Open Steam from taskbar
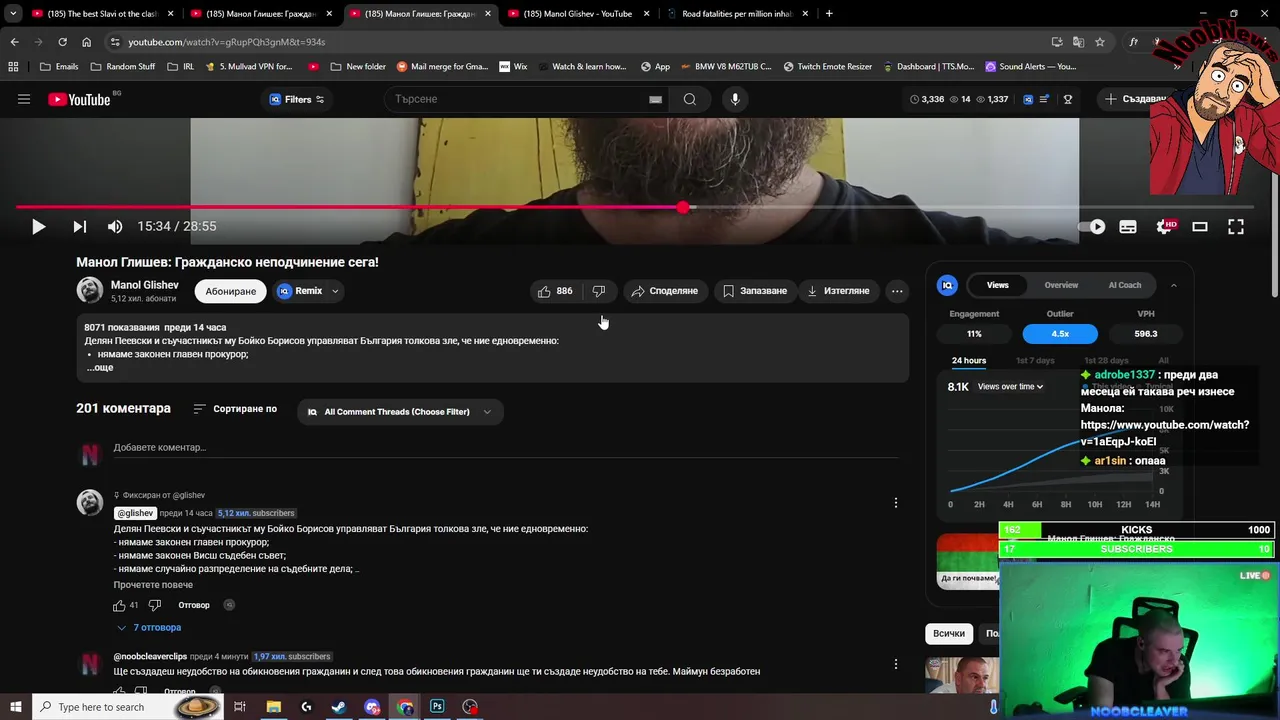Image resolution: width=1280 pixels, height=720 pixels. [339, 707]
